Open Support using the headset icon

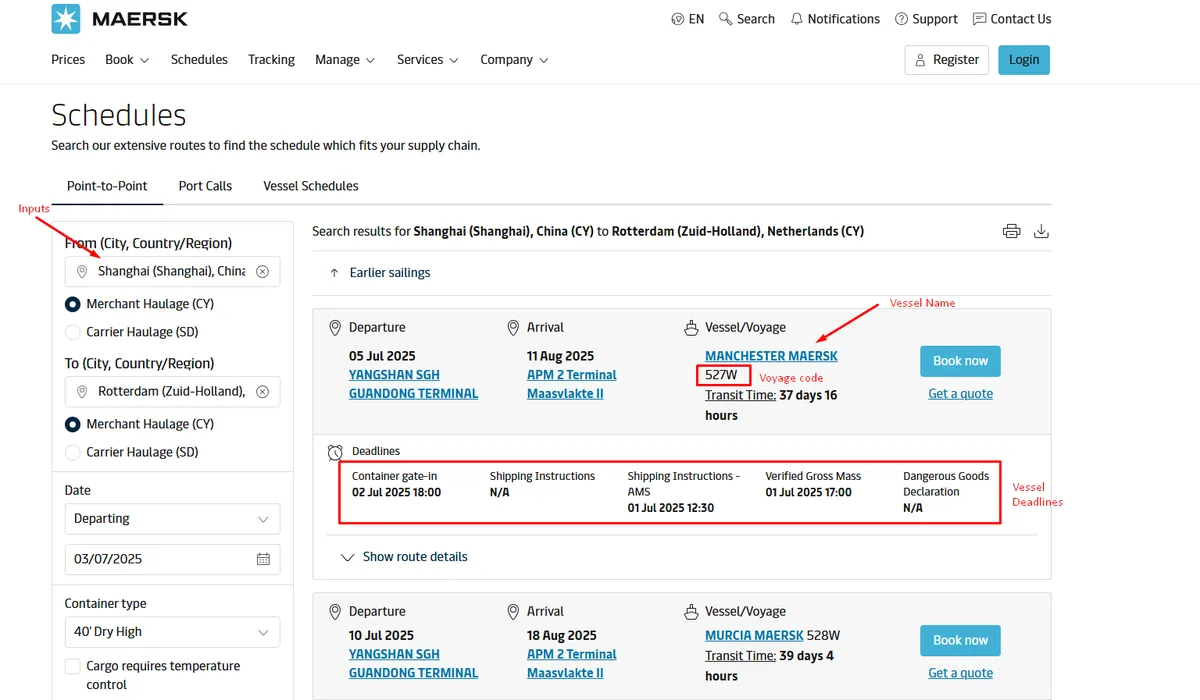pyautogui.click(x=902, y=18)
